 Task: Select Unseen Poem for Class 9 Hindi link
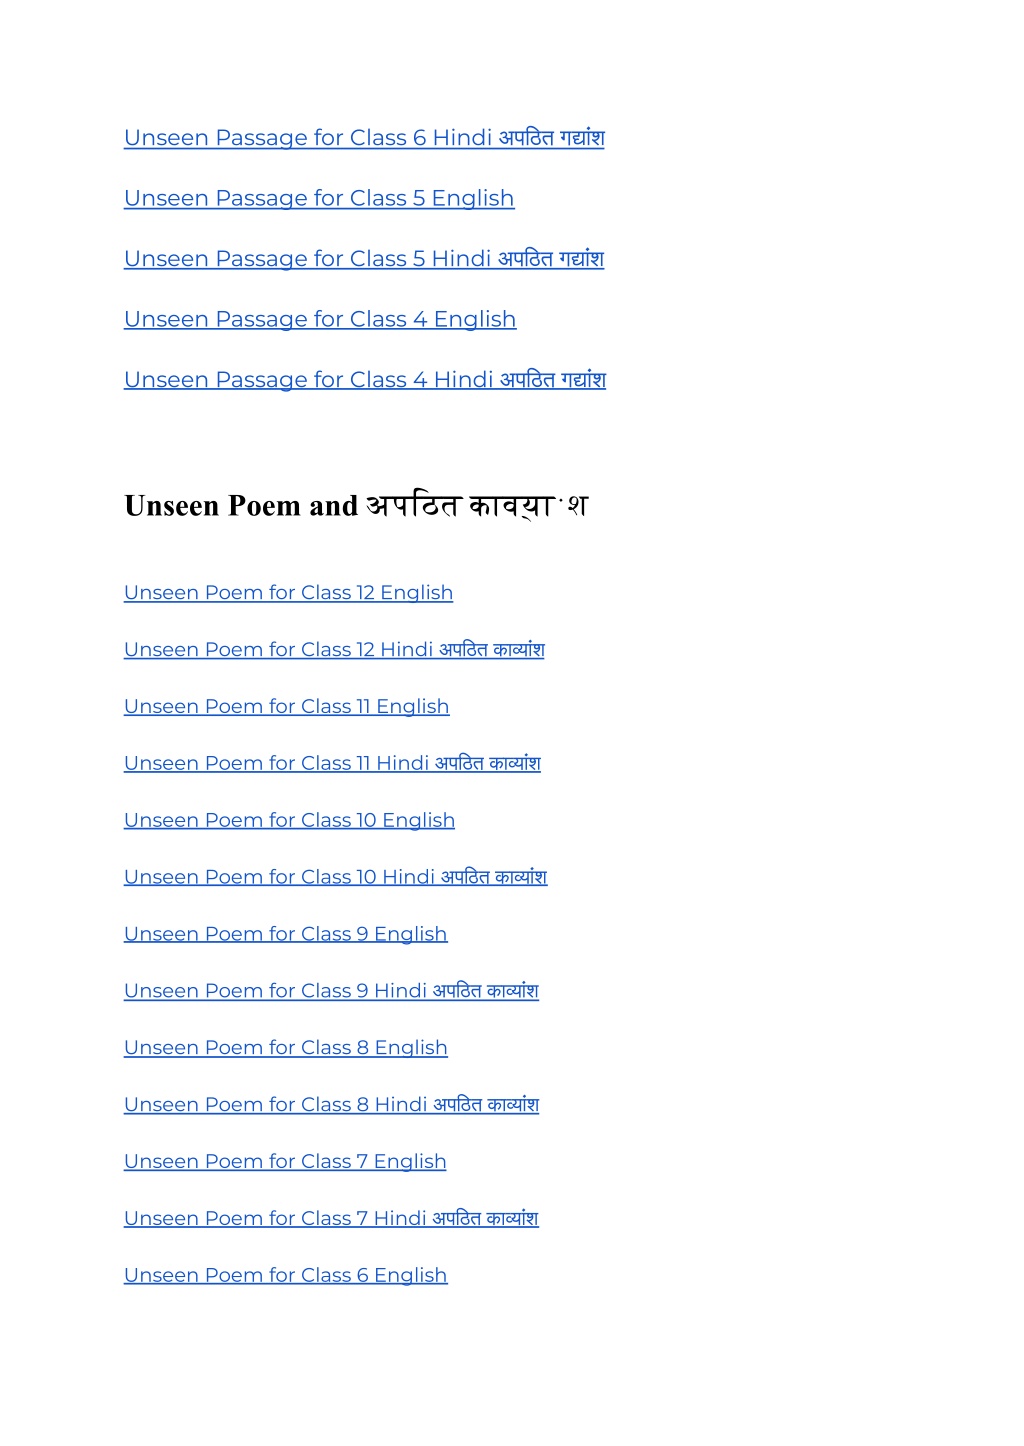tap(331, 991)
